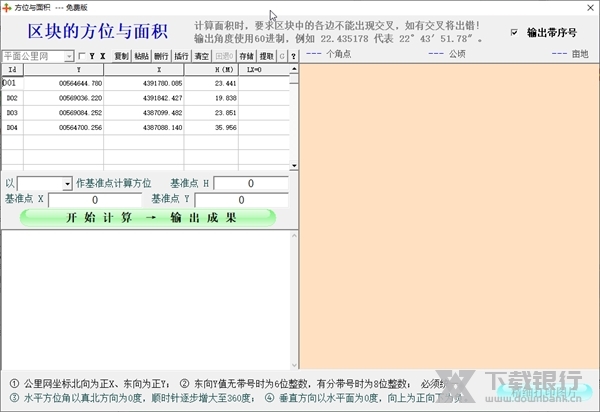Open help with the ? button
The image size is (600, 412).
click(293, 56)
